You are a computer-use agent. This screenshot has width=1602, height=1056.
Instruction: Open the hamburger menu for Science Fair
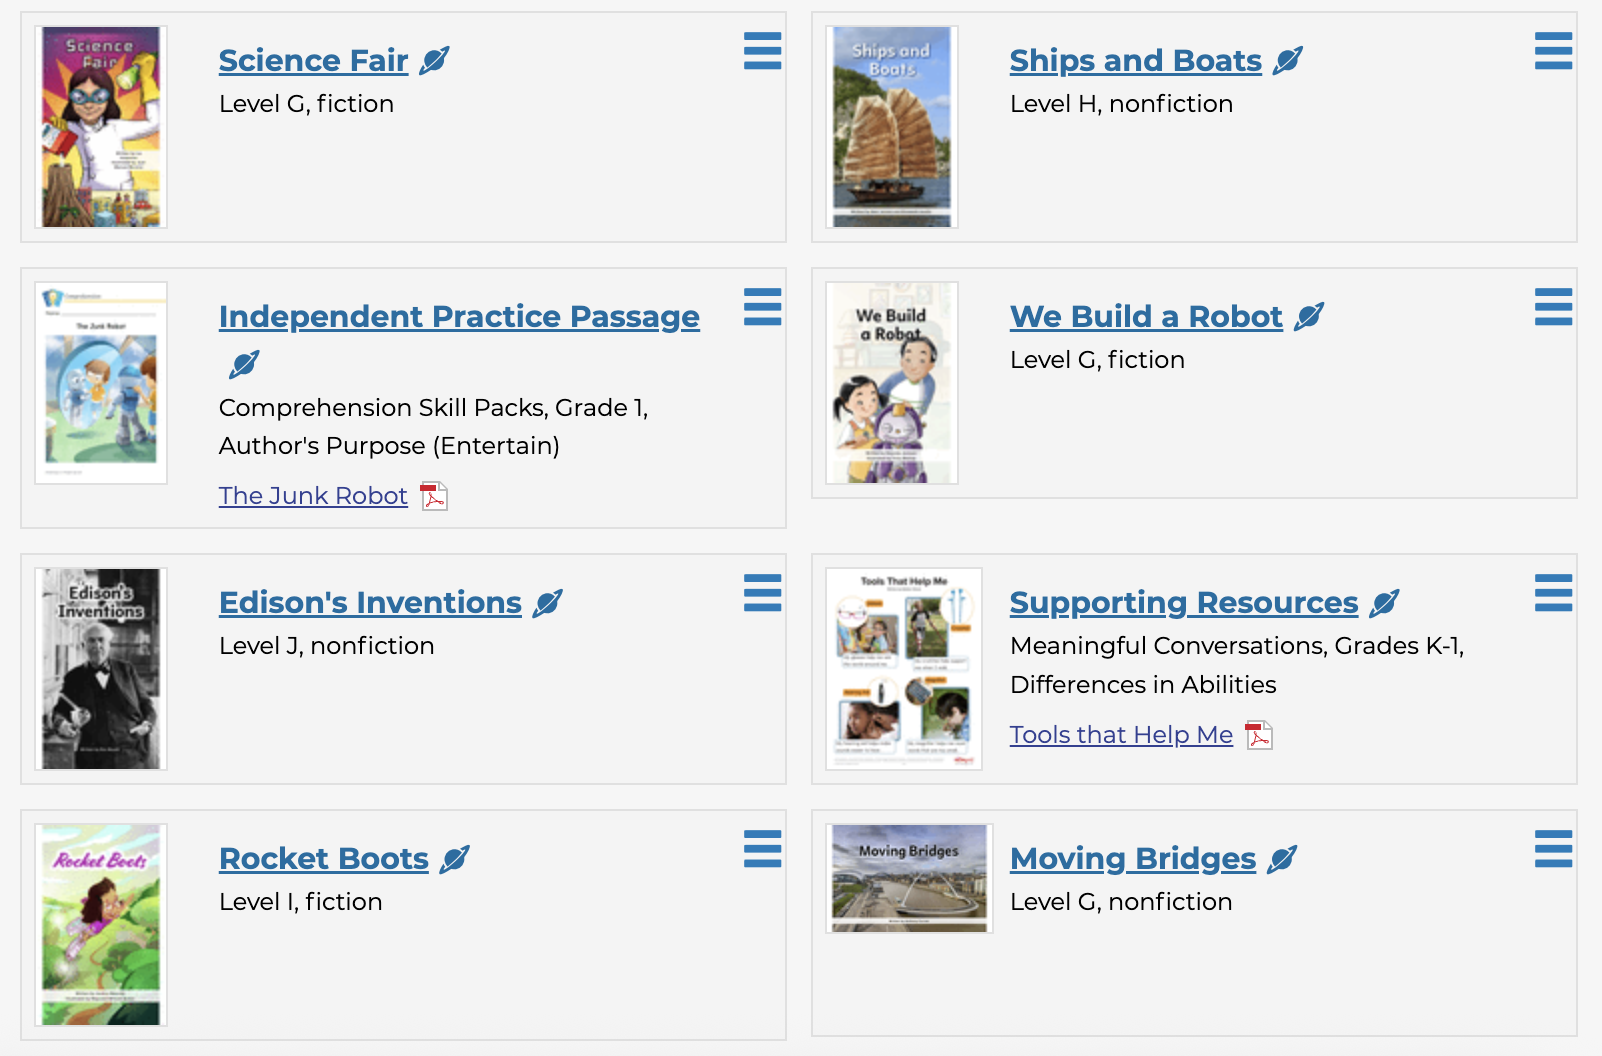point(762,51)
